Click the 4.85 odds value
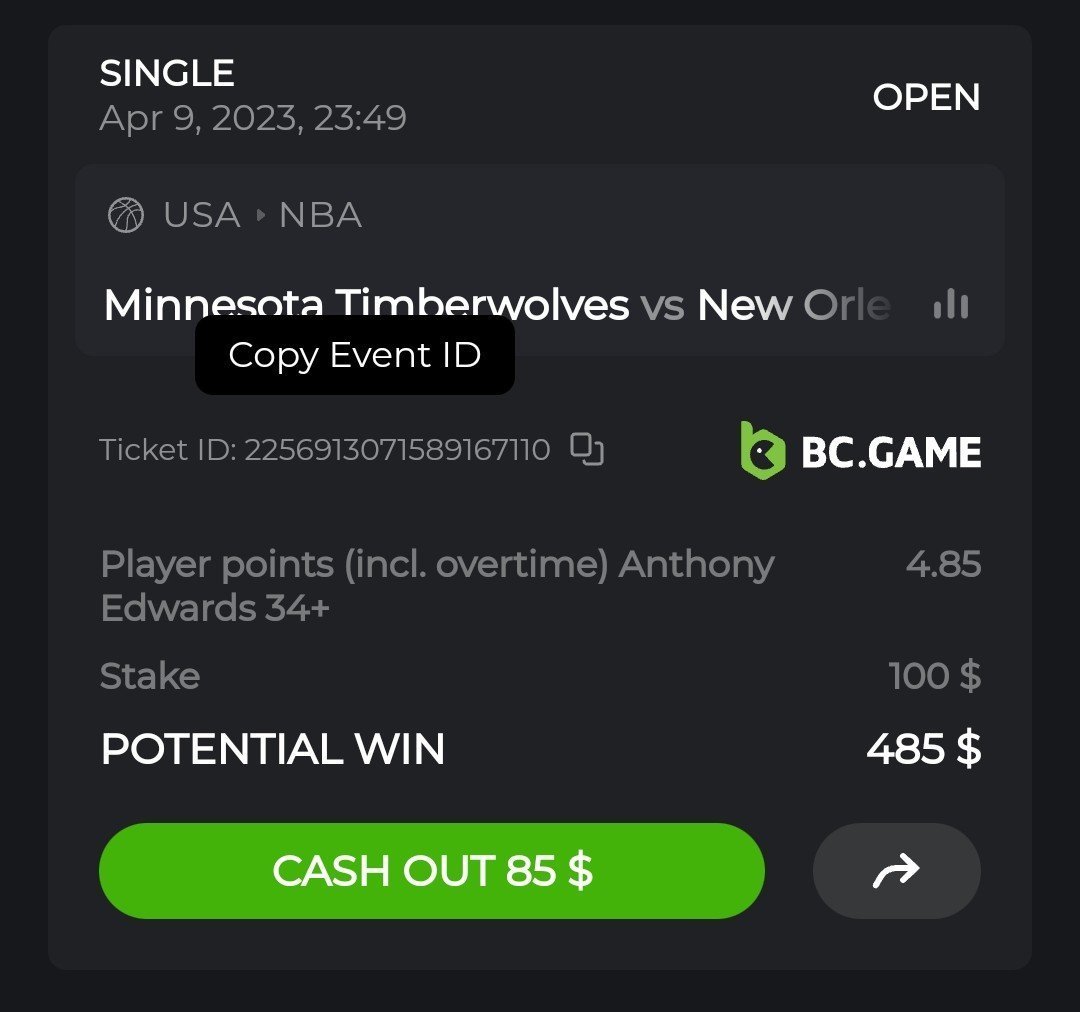Viewport: 1080px width, 1012px height. click(x=943, y=564)
